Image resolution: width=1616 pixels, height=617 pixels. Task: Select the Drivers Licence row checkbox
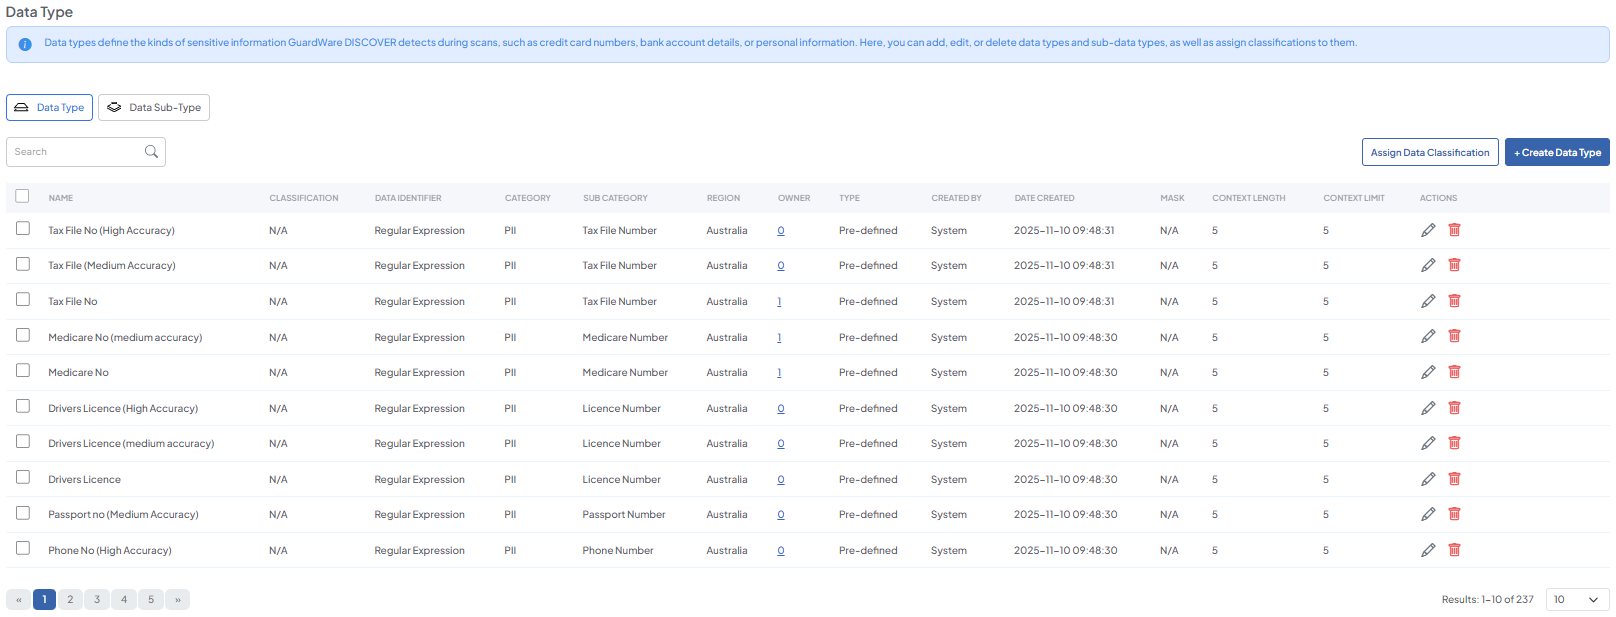[23, 478]
